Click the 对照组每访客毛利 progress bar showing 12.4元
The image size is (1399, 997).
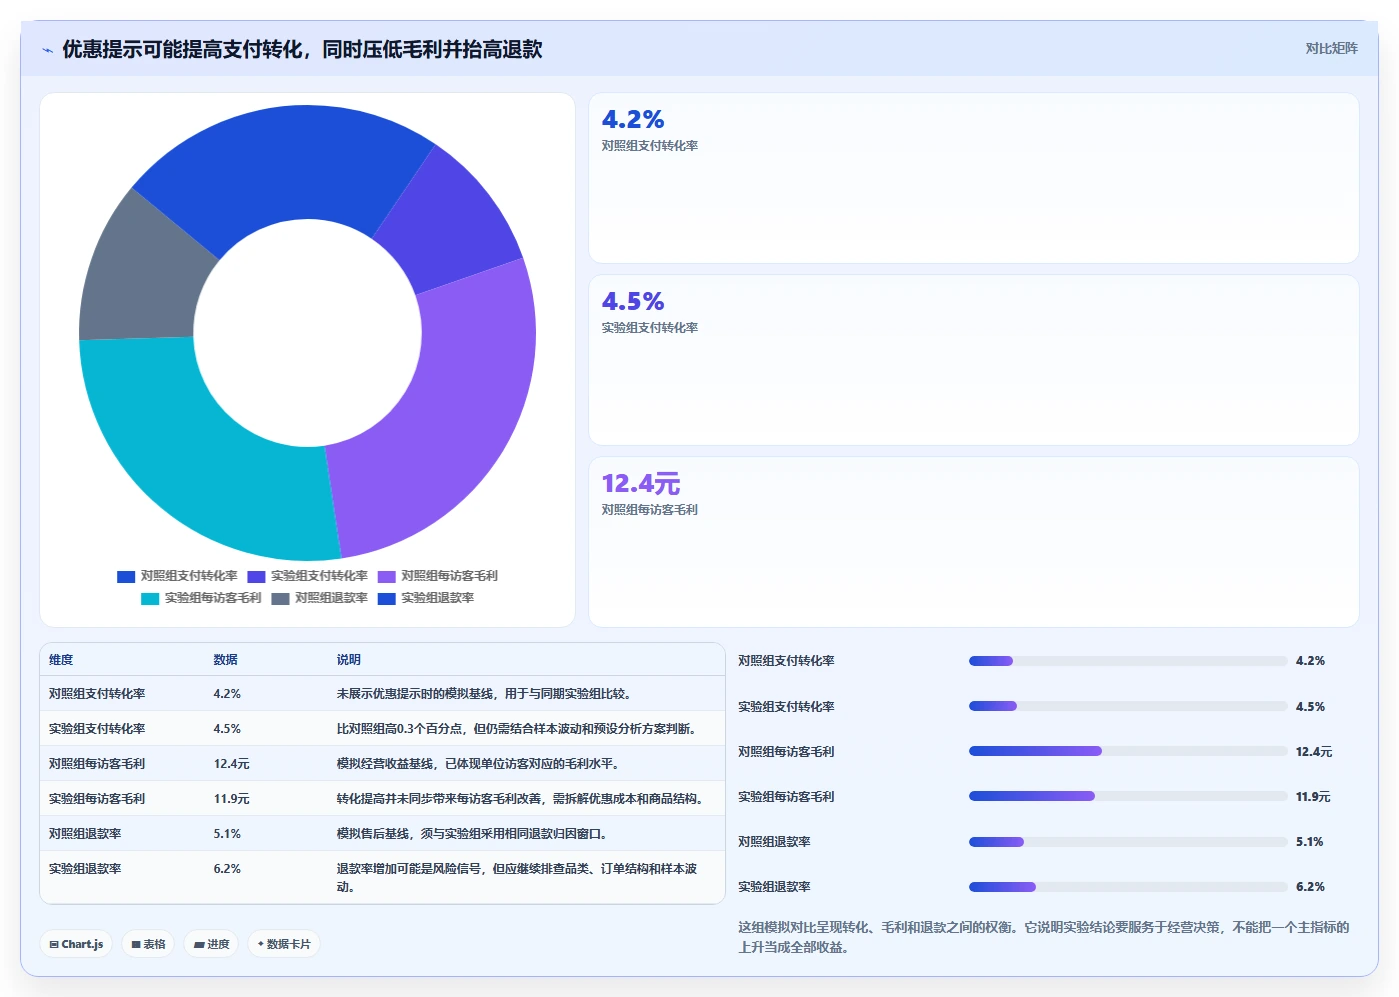[1128, 751]
